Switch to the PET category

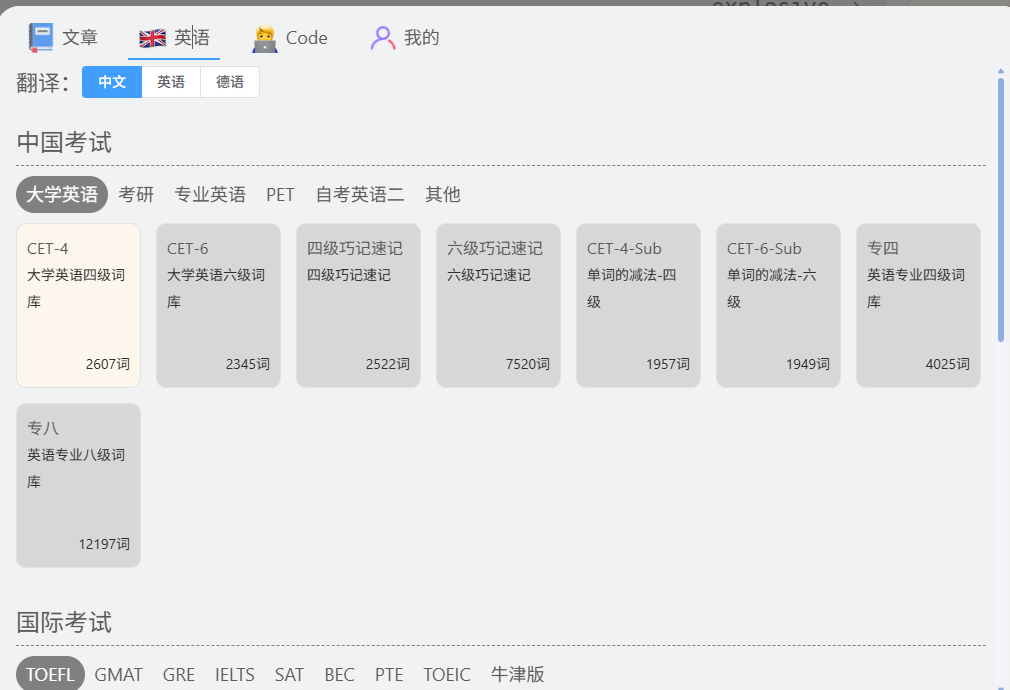(280, 195)
